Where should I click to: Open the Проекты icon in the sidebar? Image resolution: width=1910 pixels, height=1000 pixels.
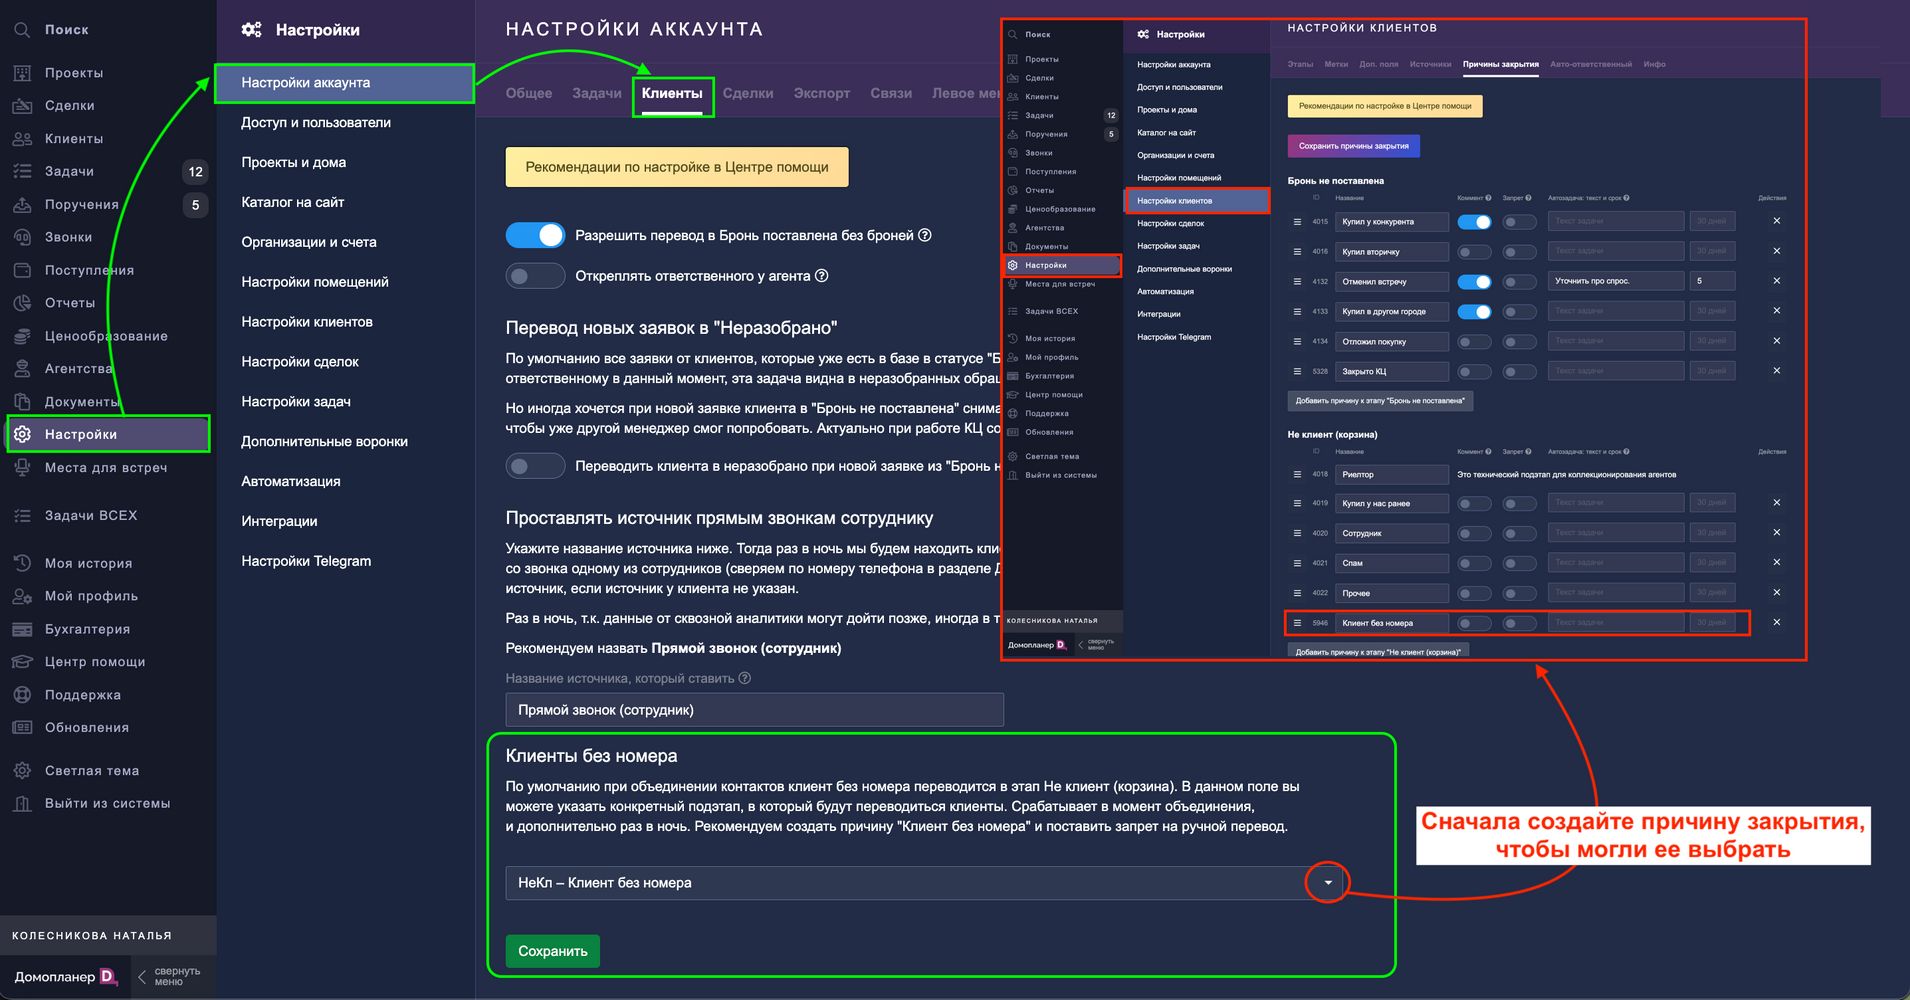[22, 73]
